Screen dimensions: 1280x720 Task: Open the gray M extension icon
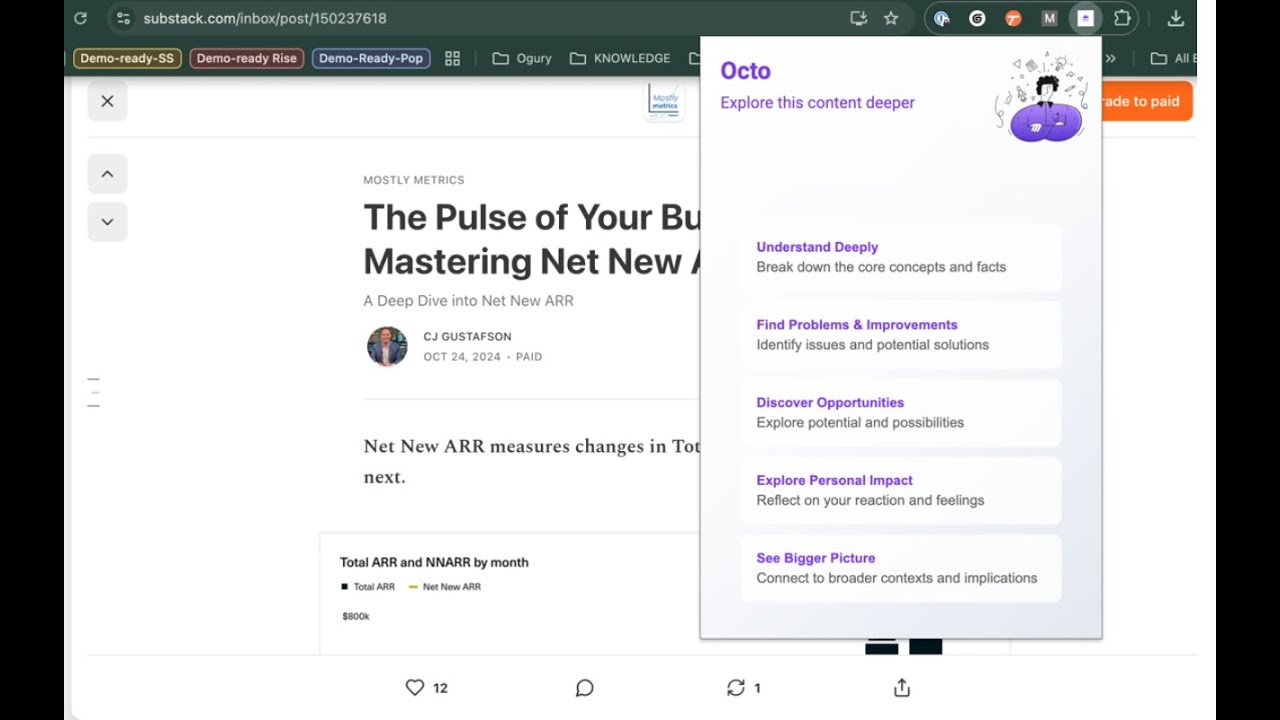click(x=1049, y=18)
